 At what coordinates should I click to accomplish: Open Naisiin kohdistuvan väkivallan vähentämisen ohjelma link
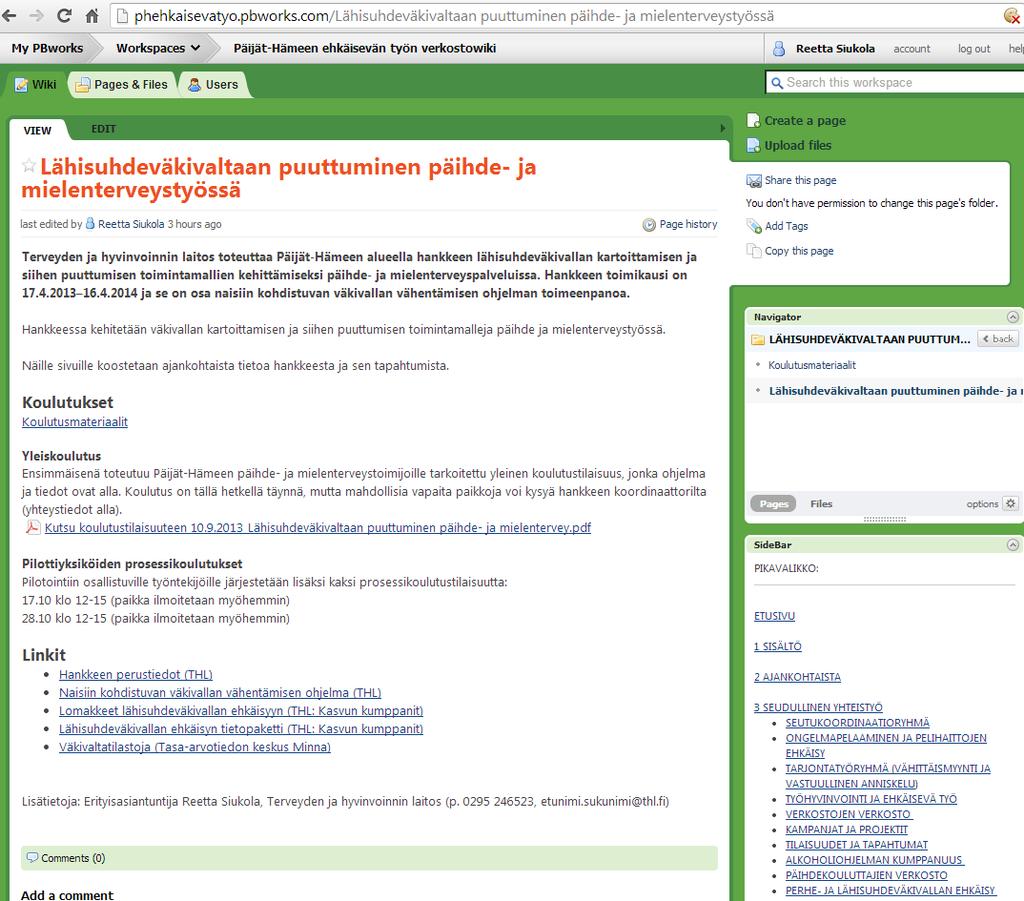tap(220, 693)
